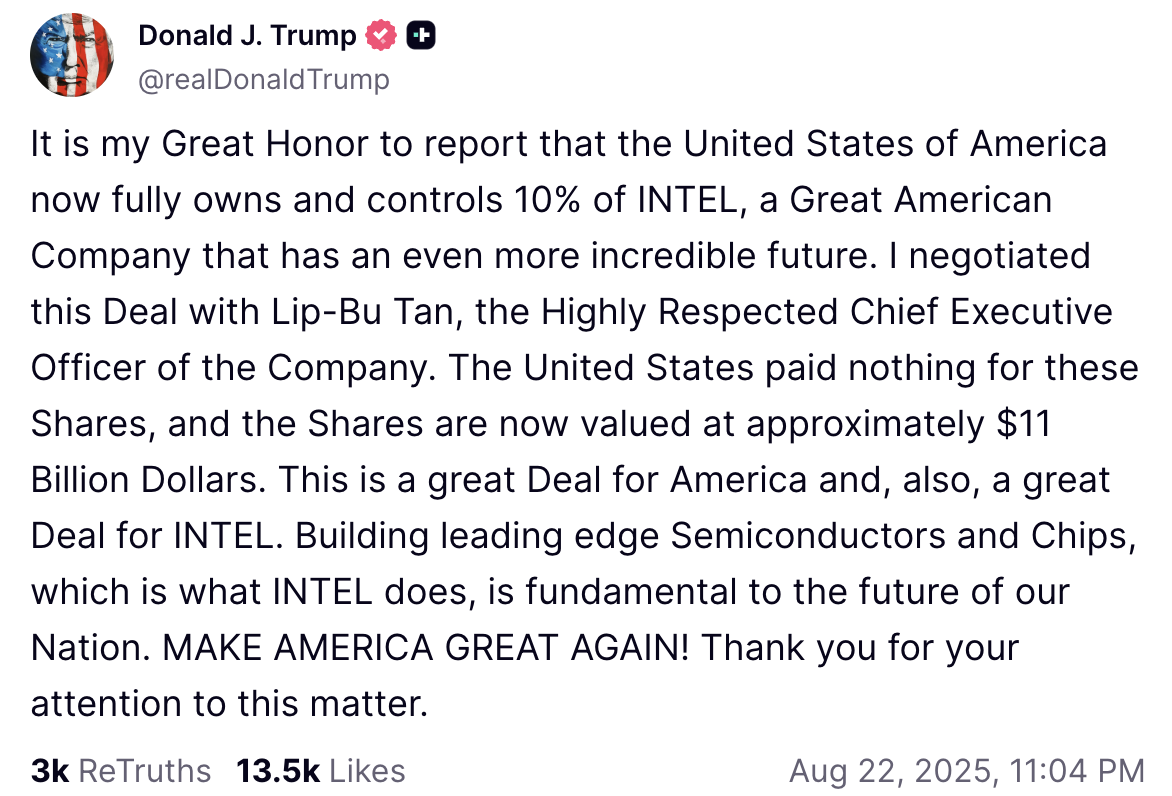Screen dimensions: 1172x796
Task: Click the red verified checkmark badge
Action: pyautogui.click(x=380, y=35)
